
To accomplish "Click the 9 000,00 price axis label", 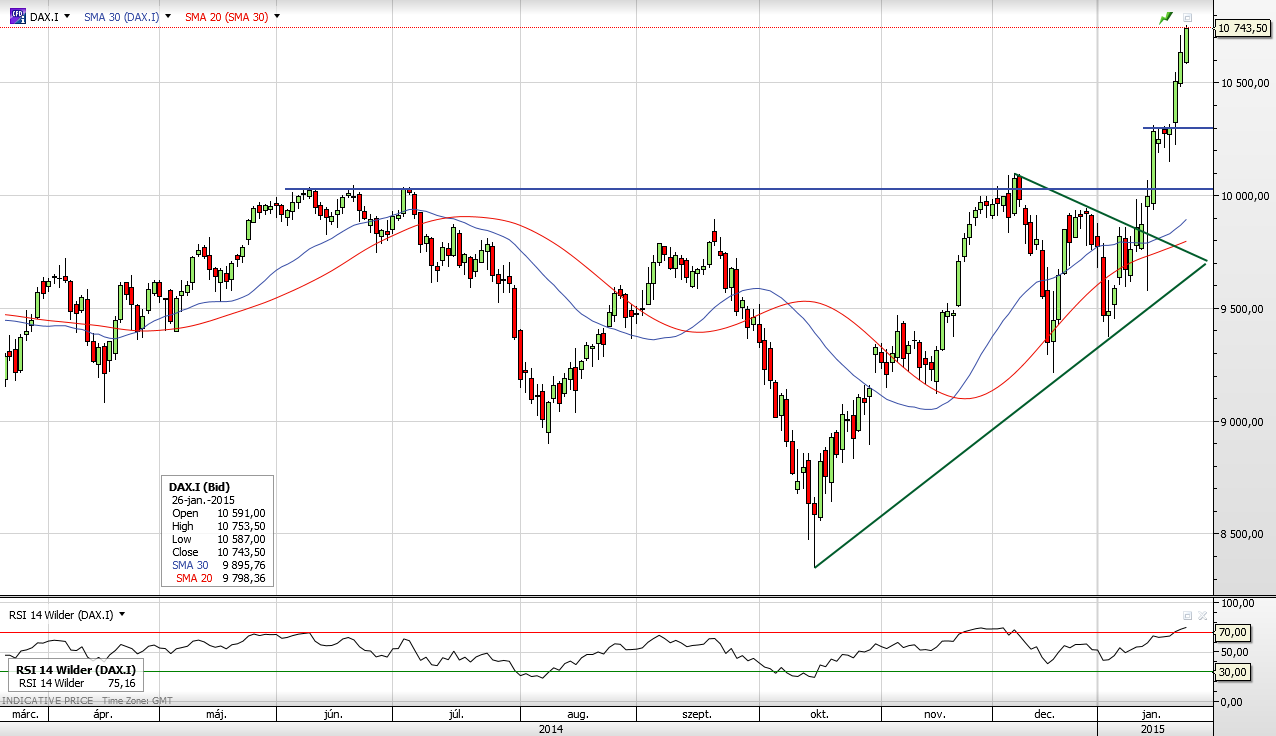I will [x=1242, y=421].
